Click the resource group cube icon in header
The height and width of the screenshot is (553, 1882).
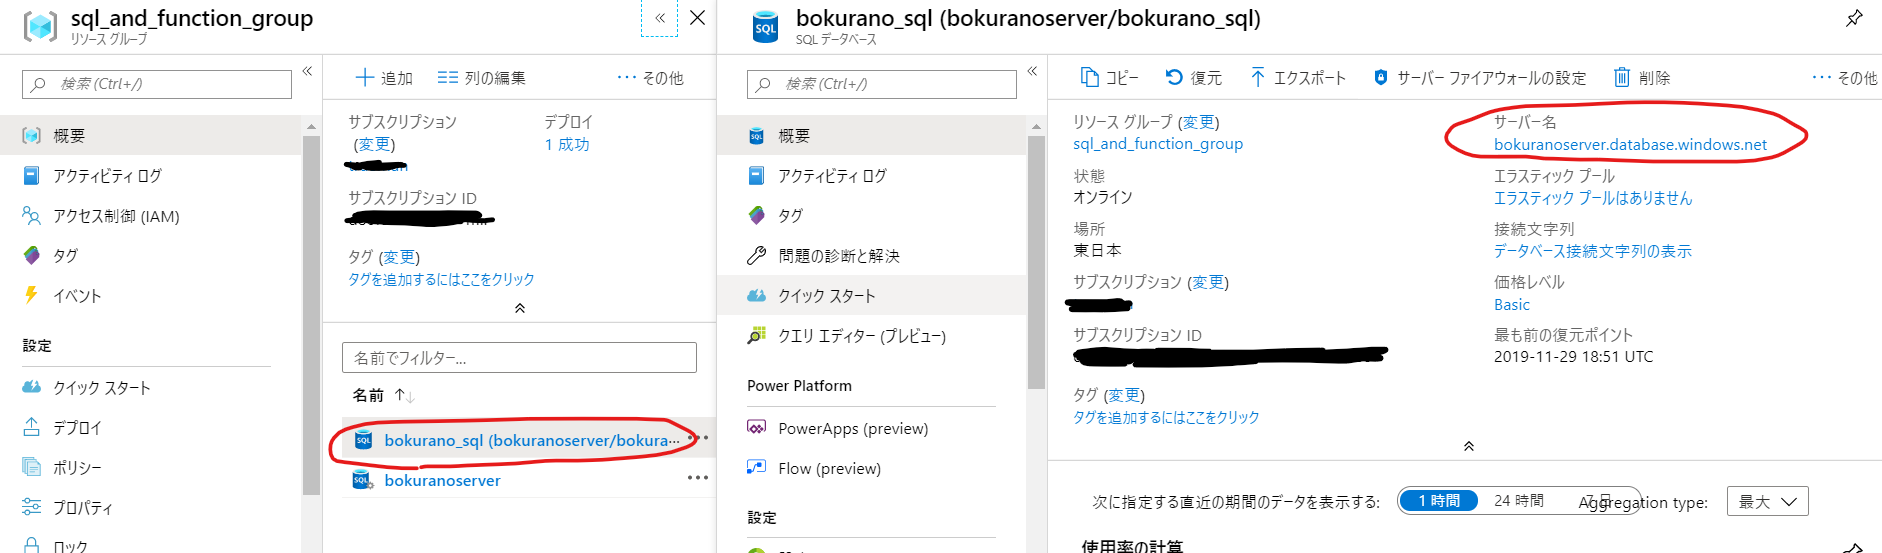[x=41, y=26]
